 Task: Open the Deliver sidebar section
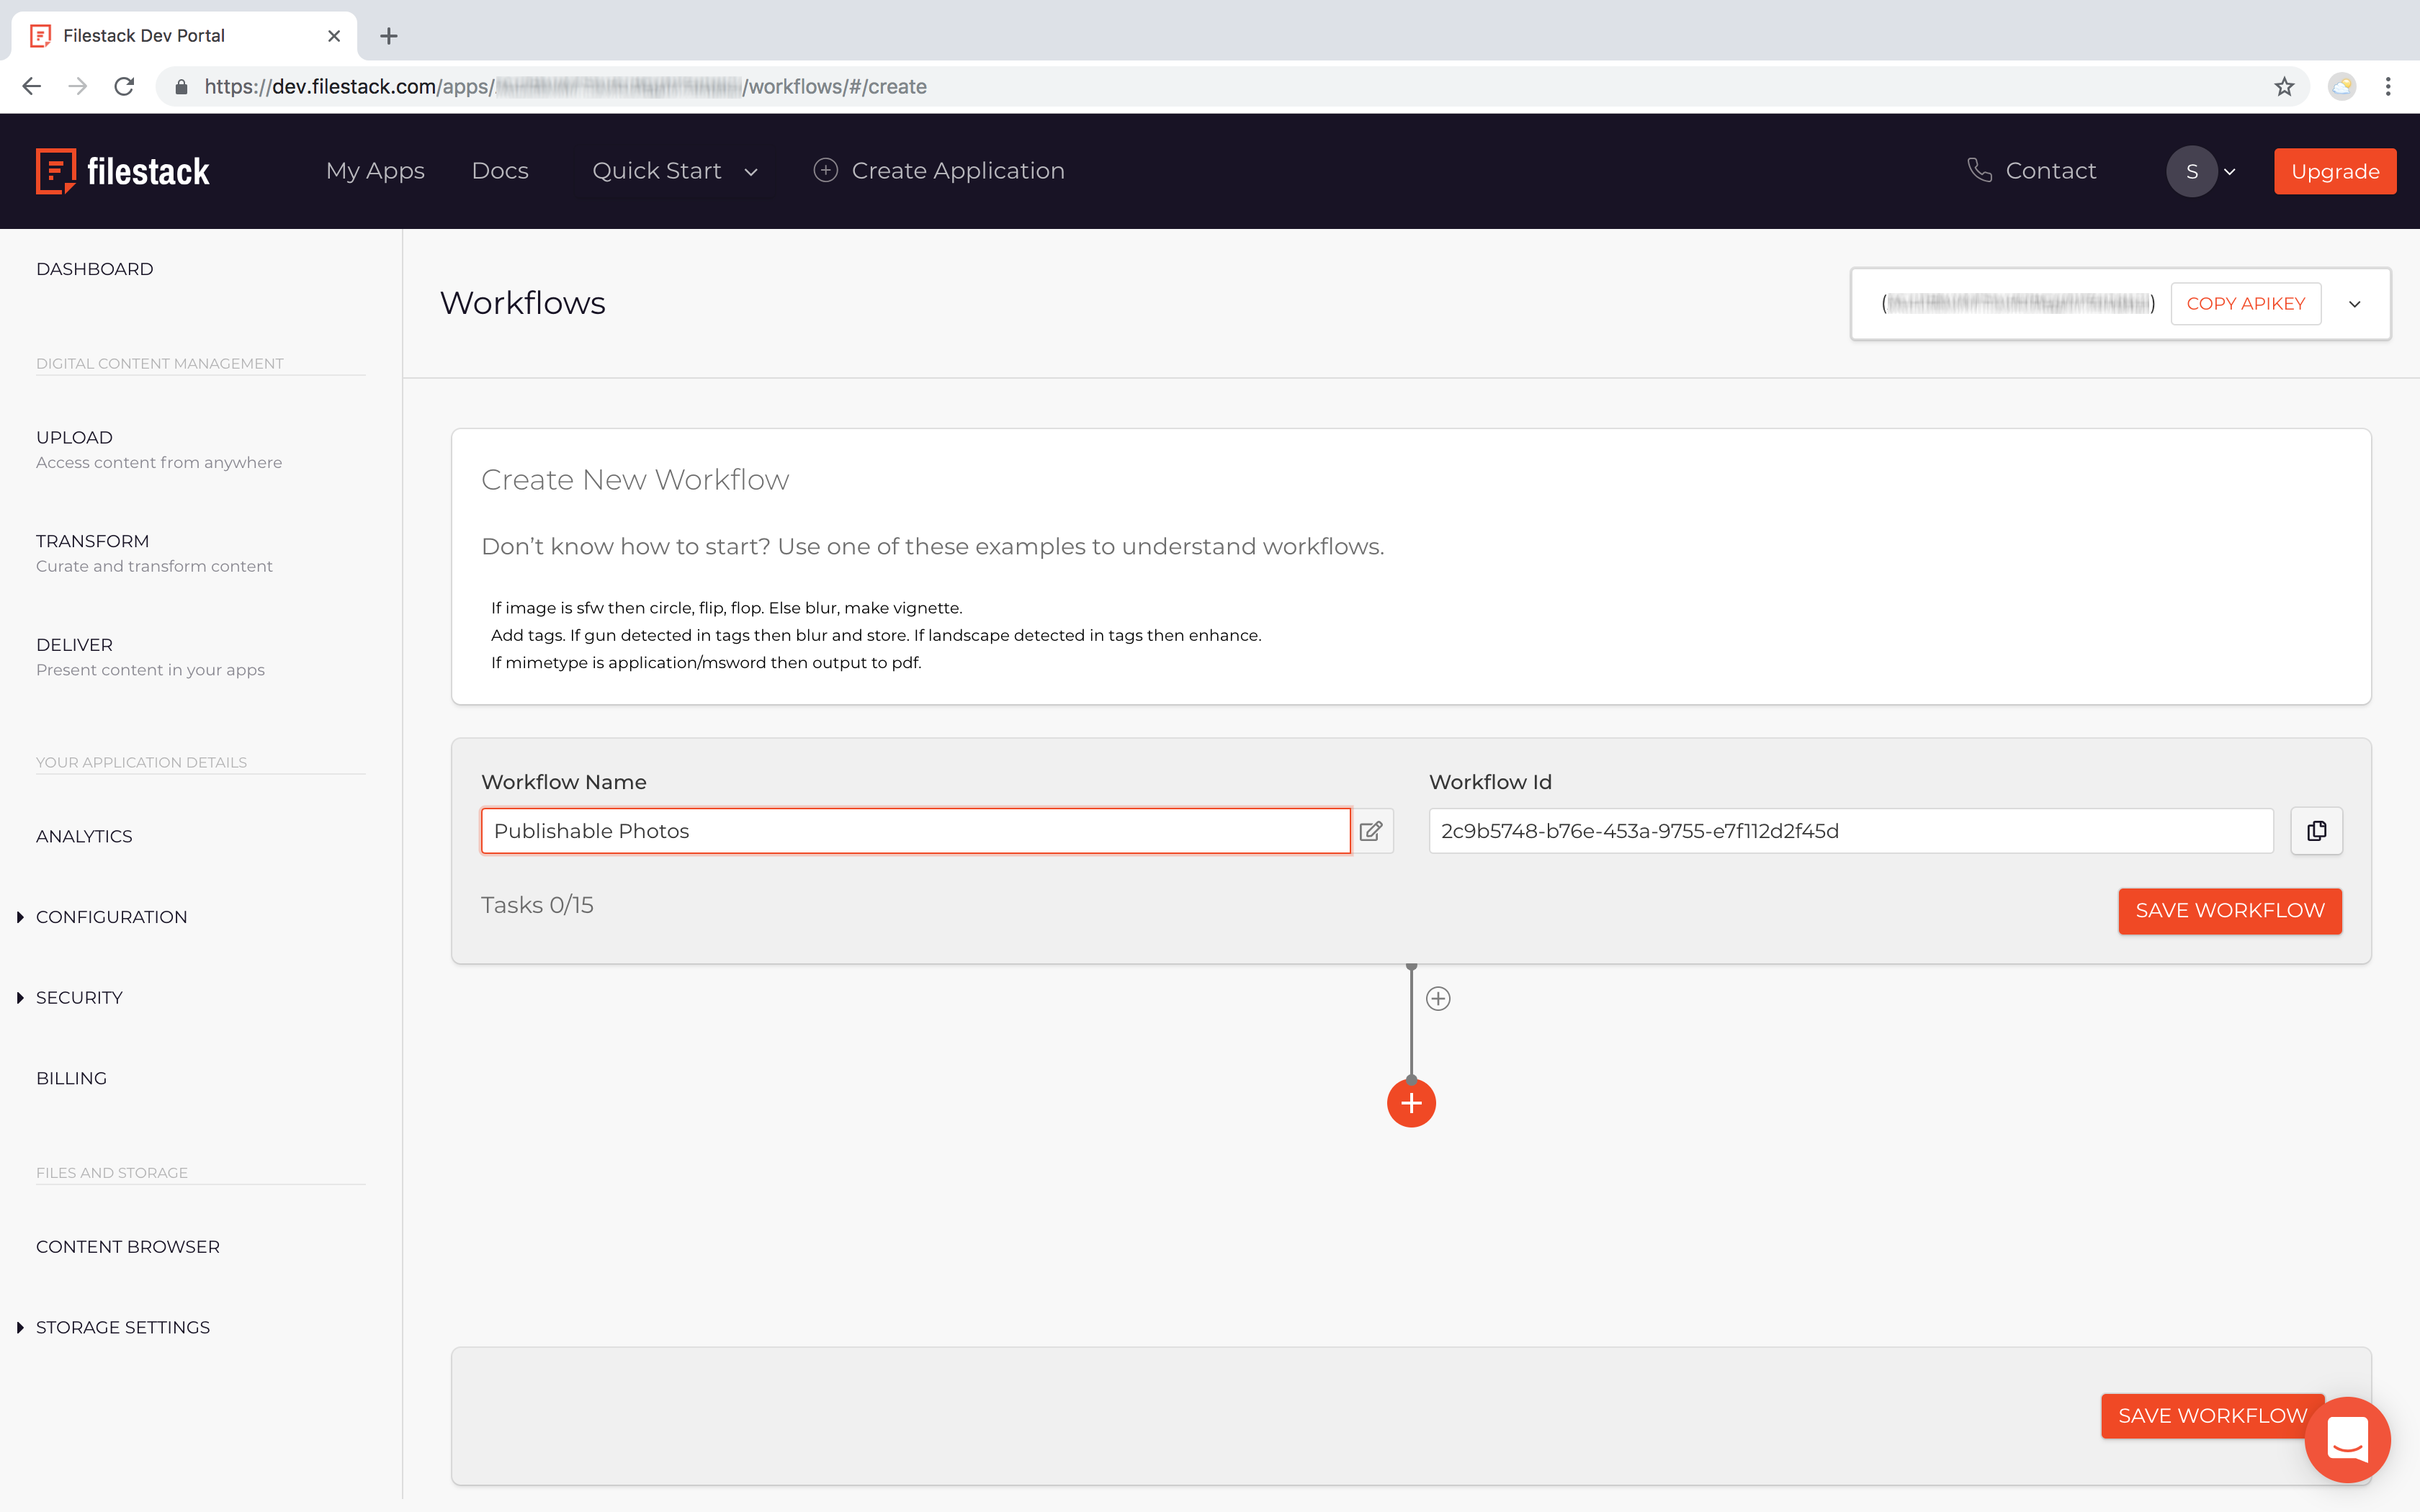(150, 657)
